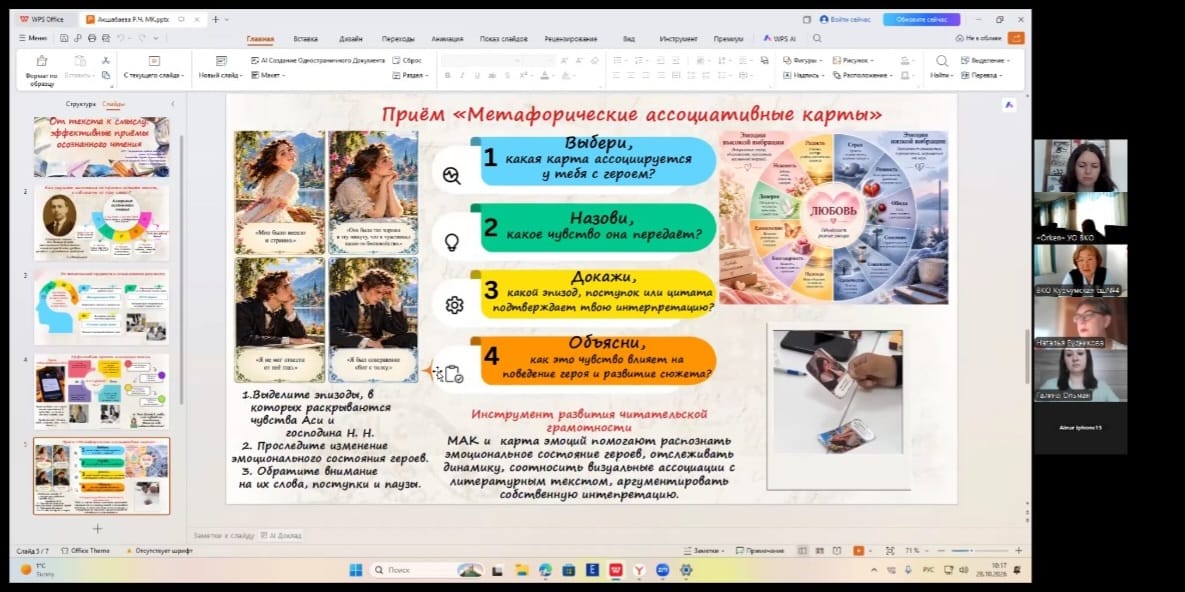Adjust the zoom slider in status bar
This screenshot has width=1185, height=592.
[x=974, y=550]
